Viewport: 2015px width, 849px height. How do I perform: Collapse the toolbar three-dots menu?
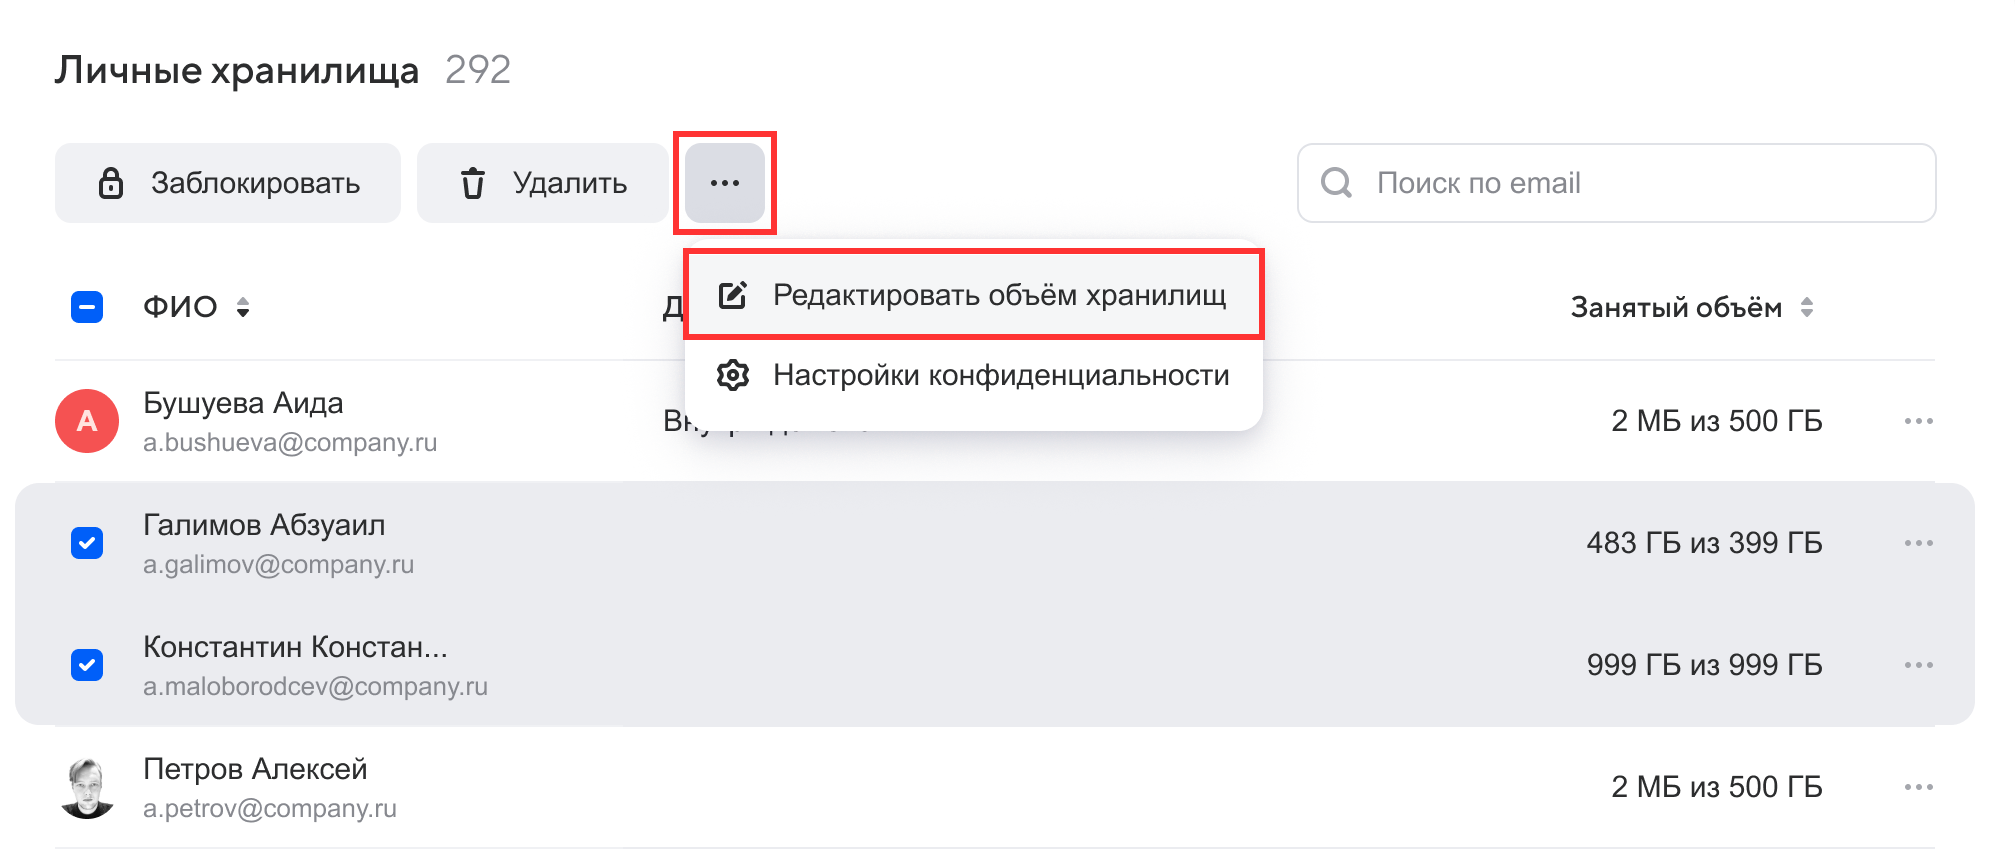(x=725, y=183)
